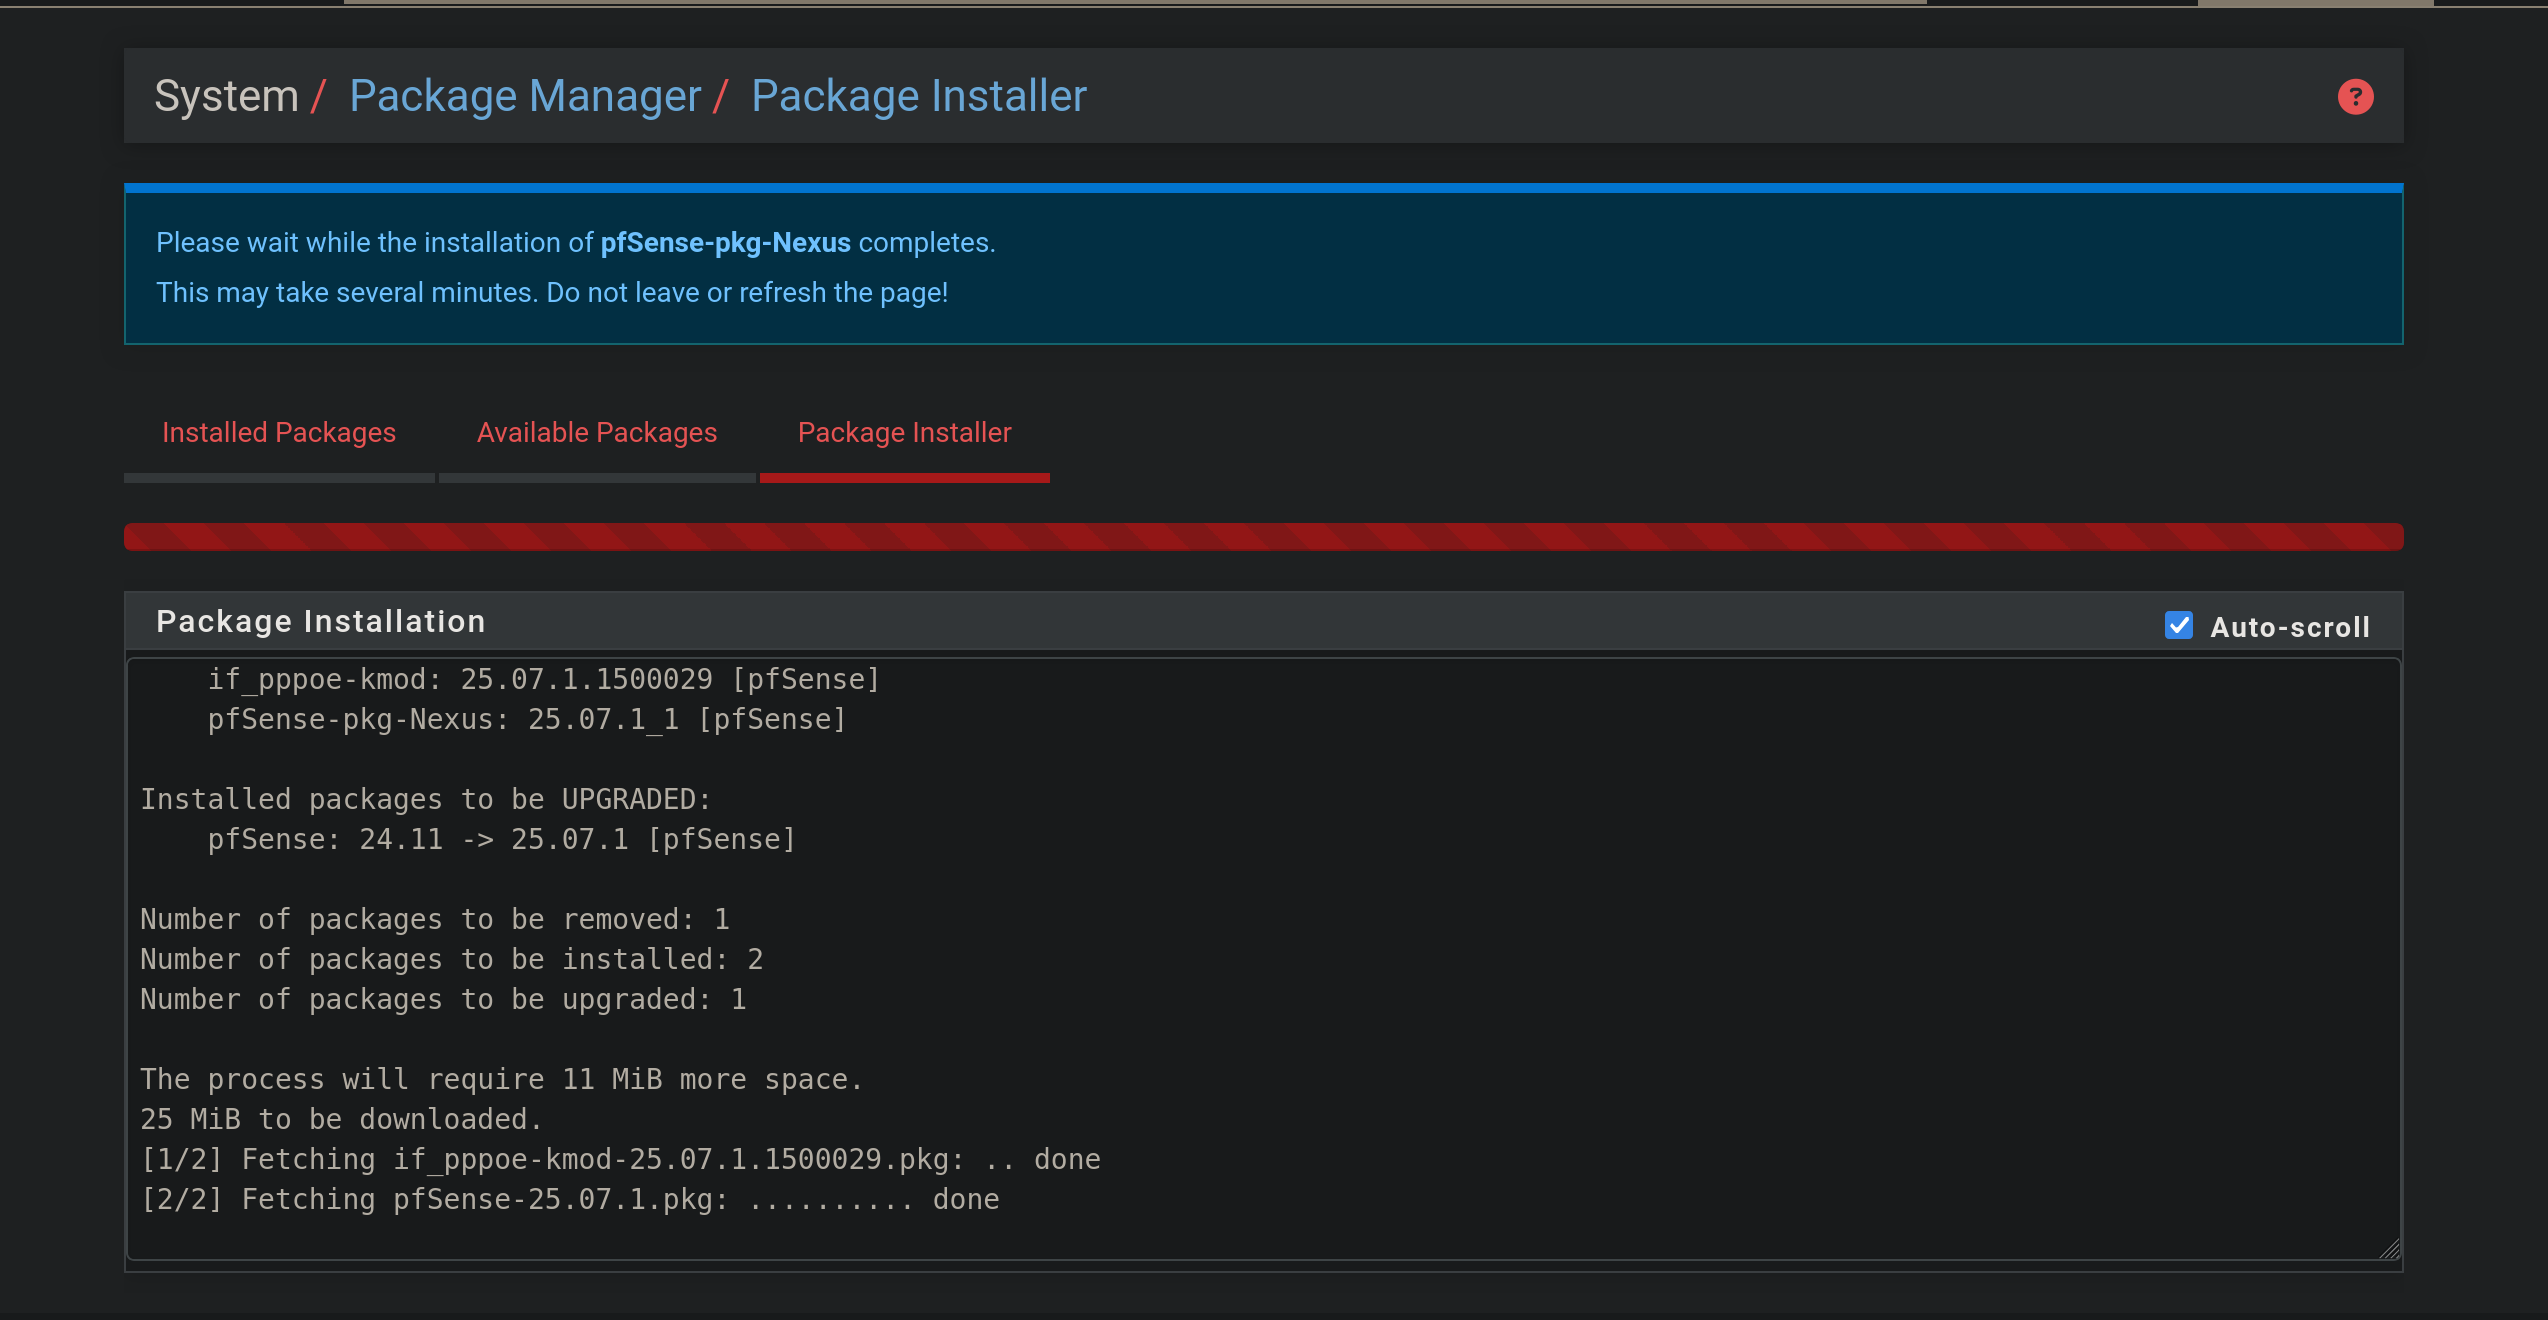Click the '11 MiB more space' log line
The image size is (2548, 1320).
[x=500, y=1079]
